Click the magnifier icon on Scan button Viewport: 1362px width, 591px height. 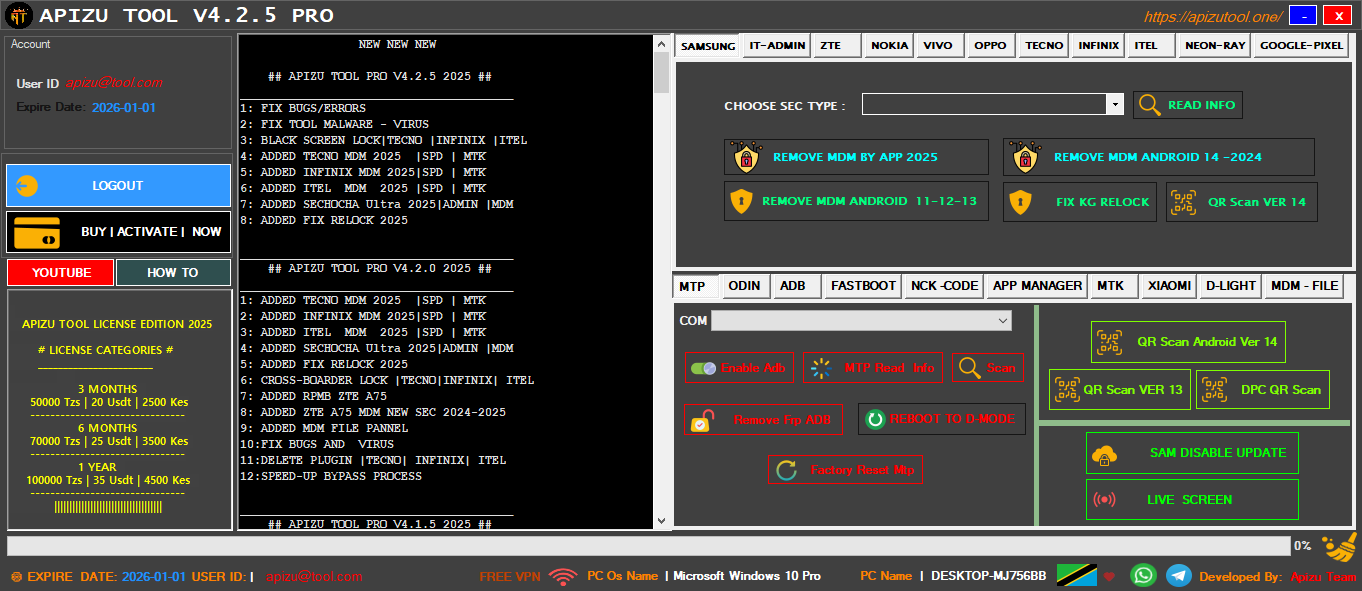969,368
